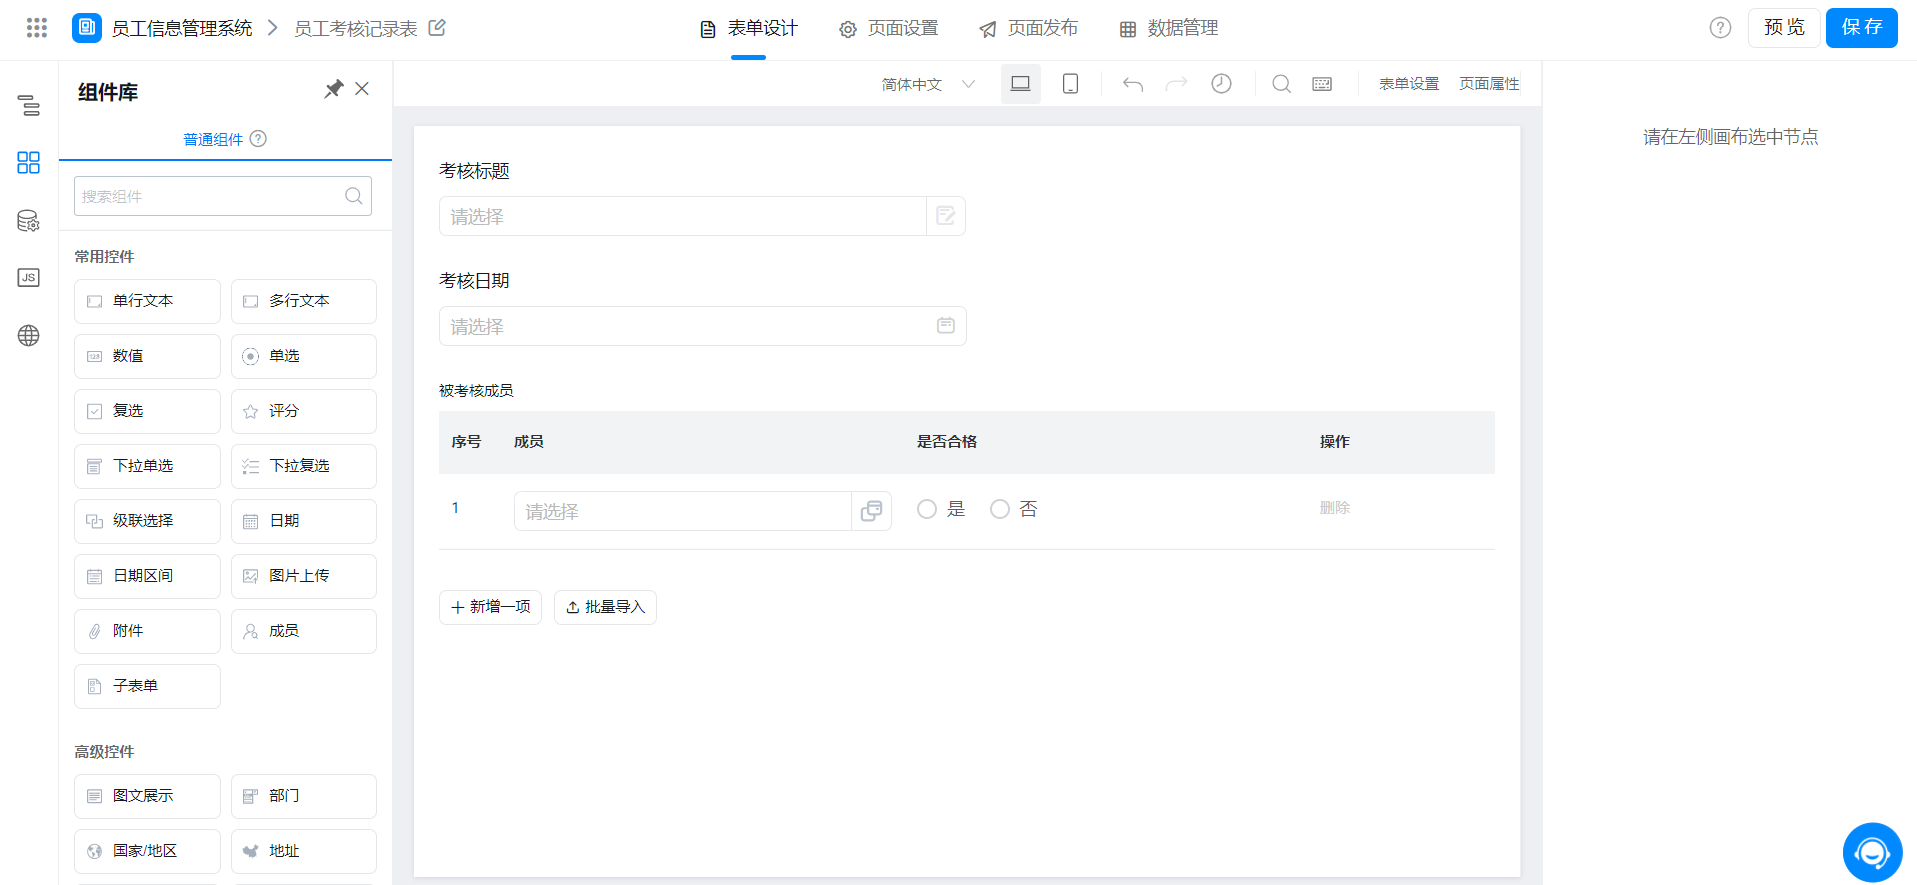
Task: Switch to the 数据管理 tab
Action: (x=1168, y=29)
